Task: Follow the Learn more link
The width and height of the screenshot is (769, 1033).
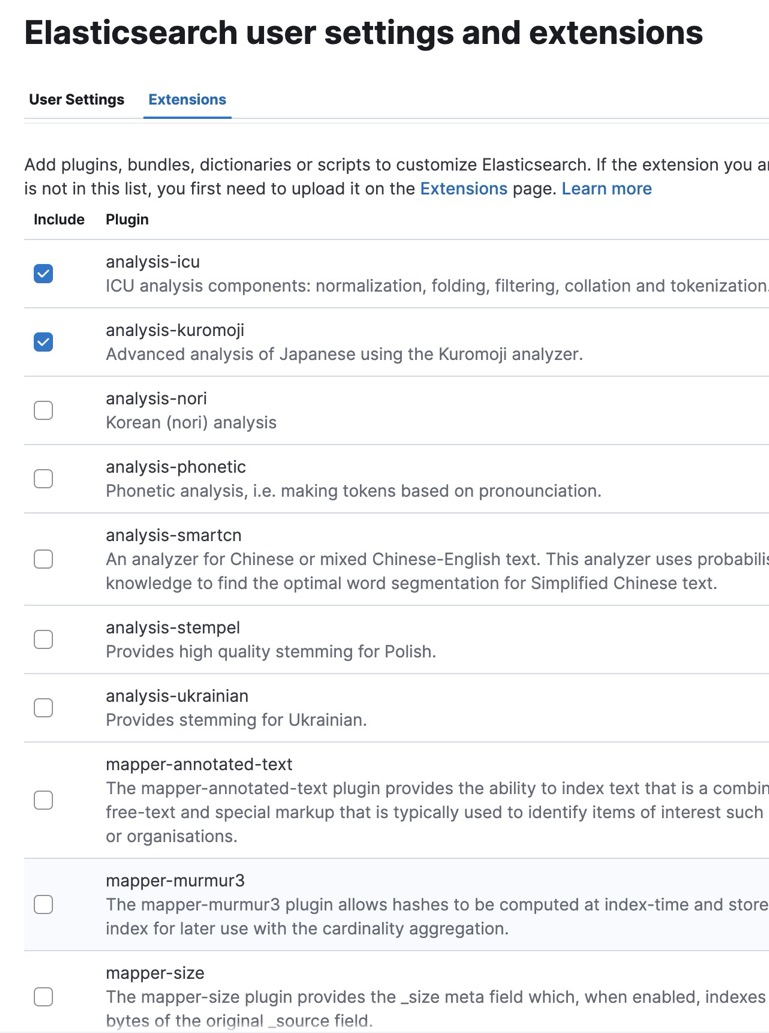Action: [606, 189]
